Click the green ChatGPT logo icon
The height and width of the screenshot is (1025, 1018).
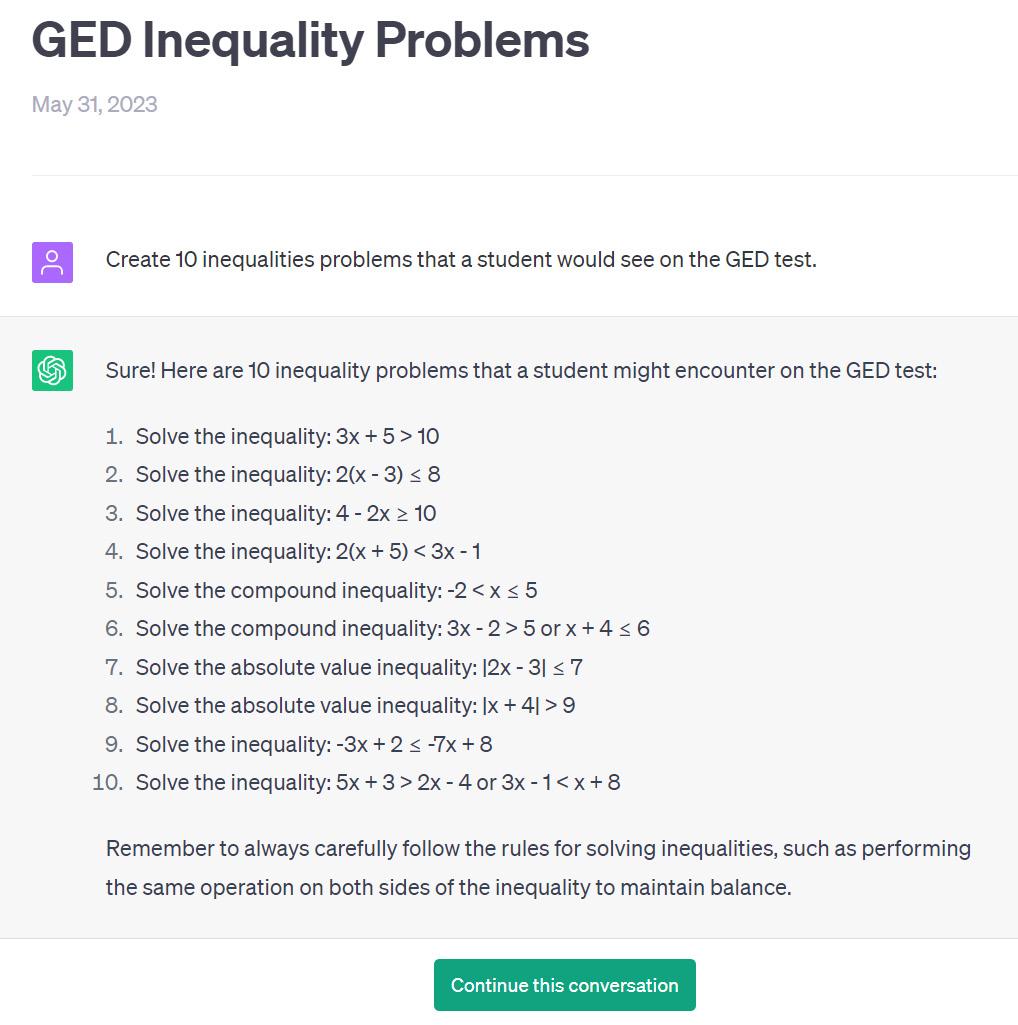[x=52, y=371]
